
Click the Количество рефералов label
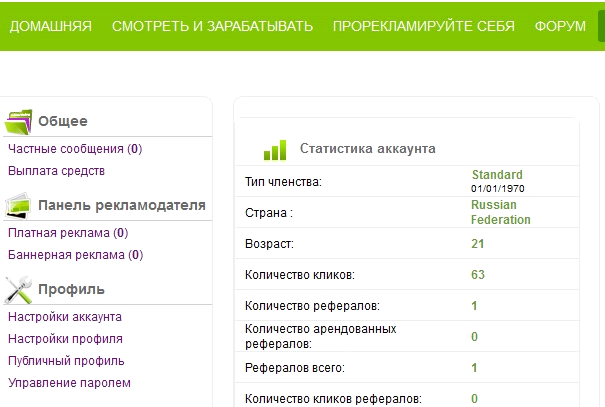coord(312,306)
